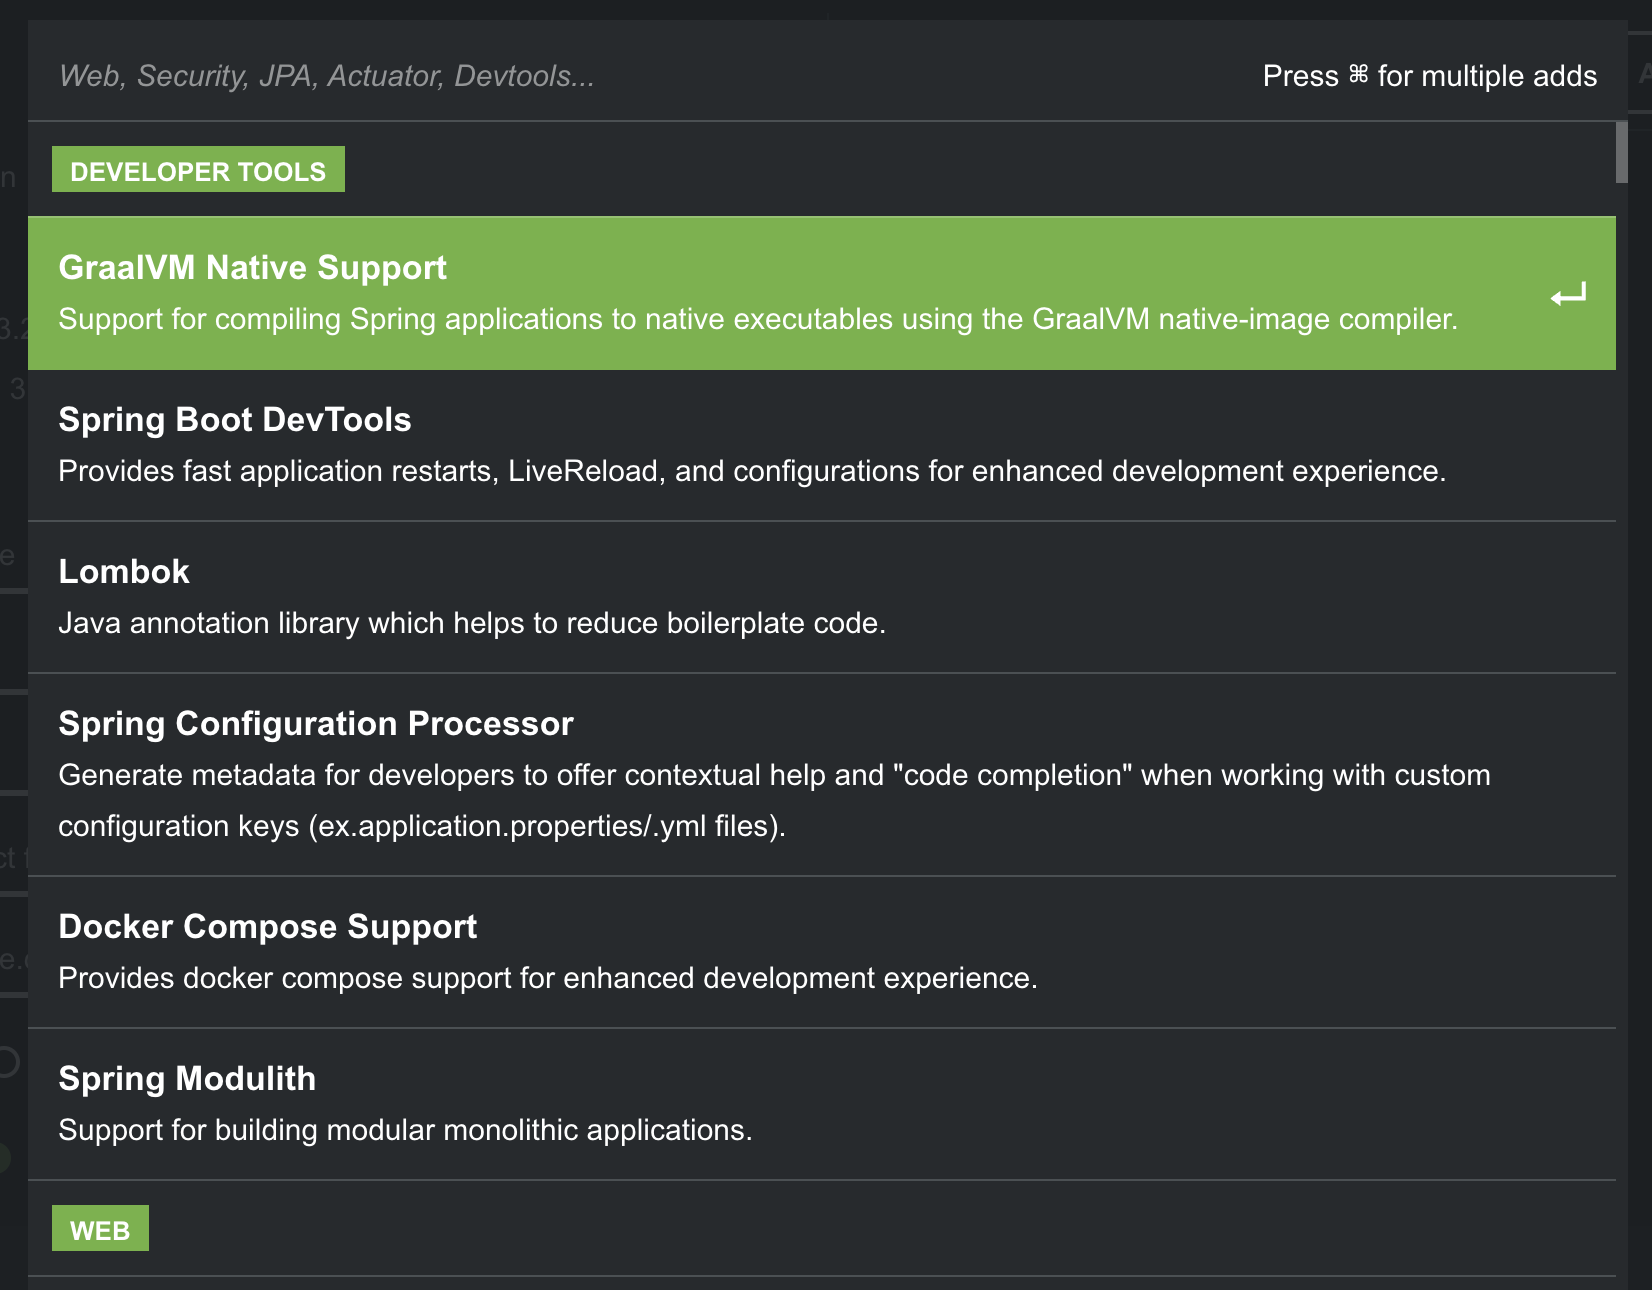Select the Spring Boot DevTools title
The height and width of the screenshot is (1290, 1652).
234,420
